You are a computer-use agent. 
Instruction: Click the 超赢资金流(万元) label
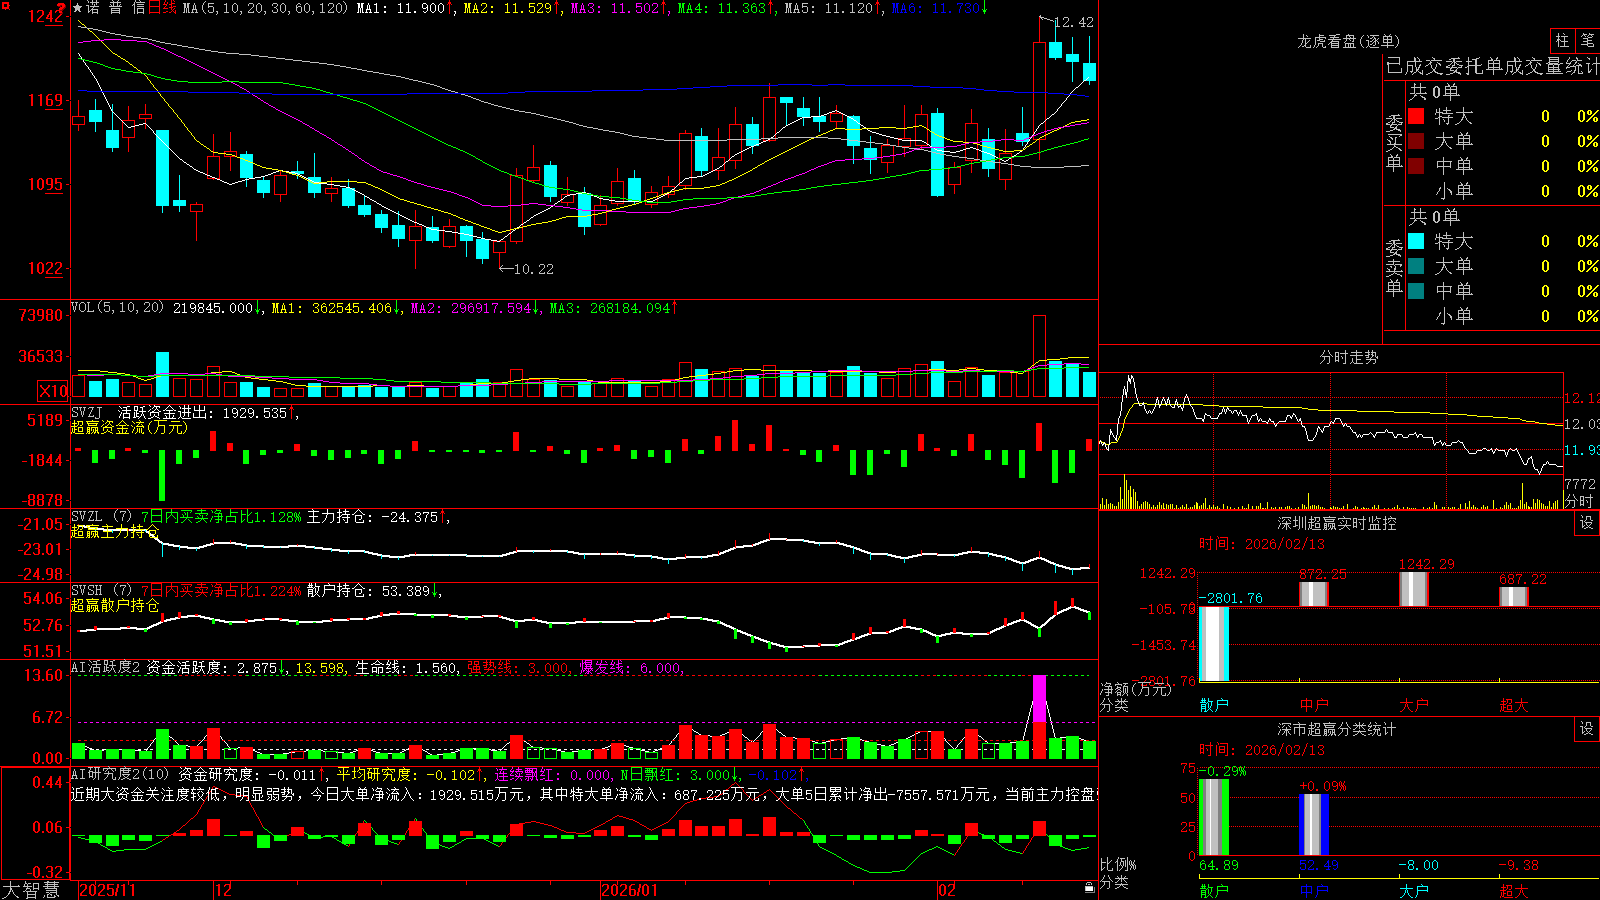point(129,427)
